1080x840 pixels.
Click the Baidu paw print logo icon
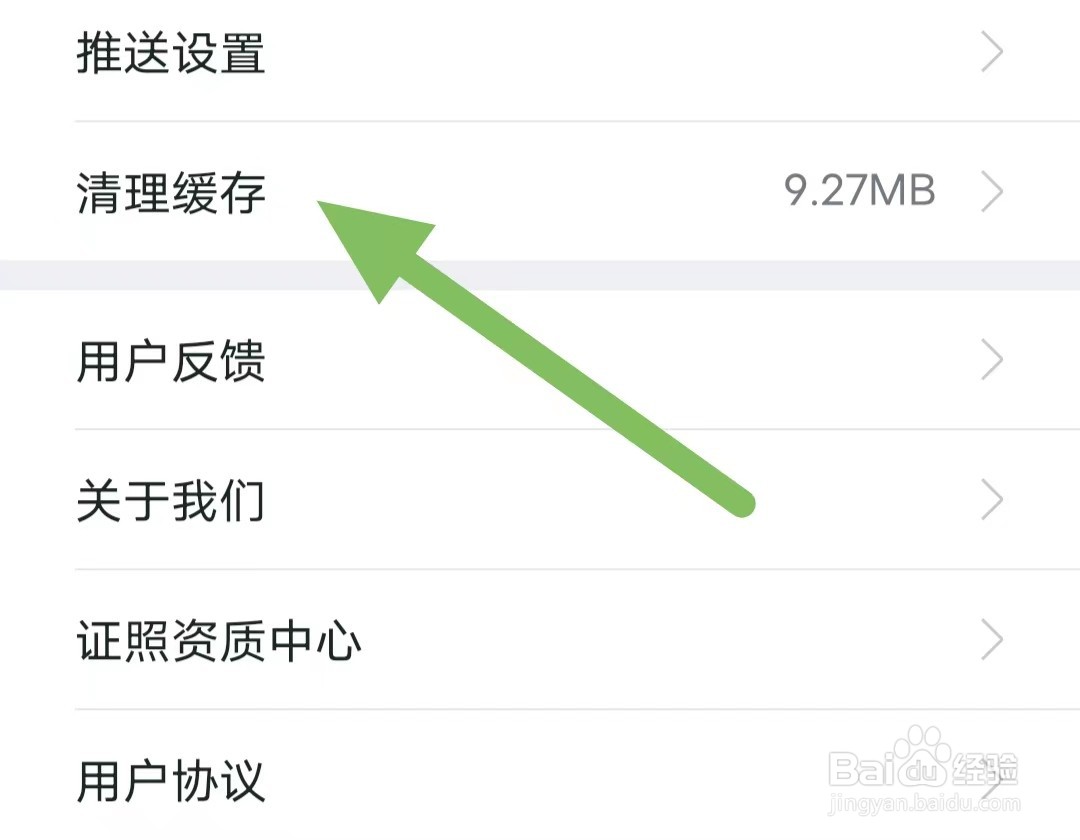coord(920,756)
